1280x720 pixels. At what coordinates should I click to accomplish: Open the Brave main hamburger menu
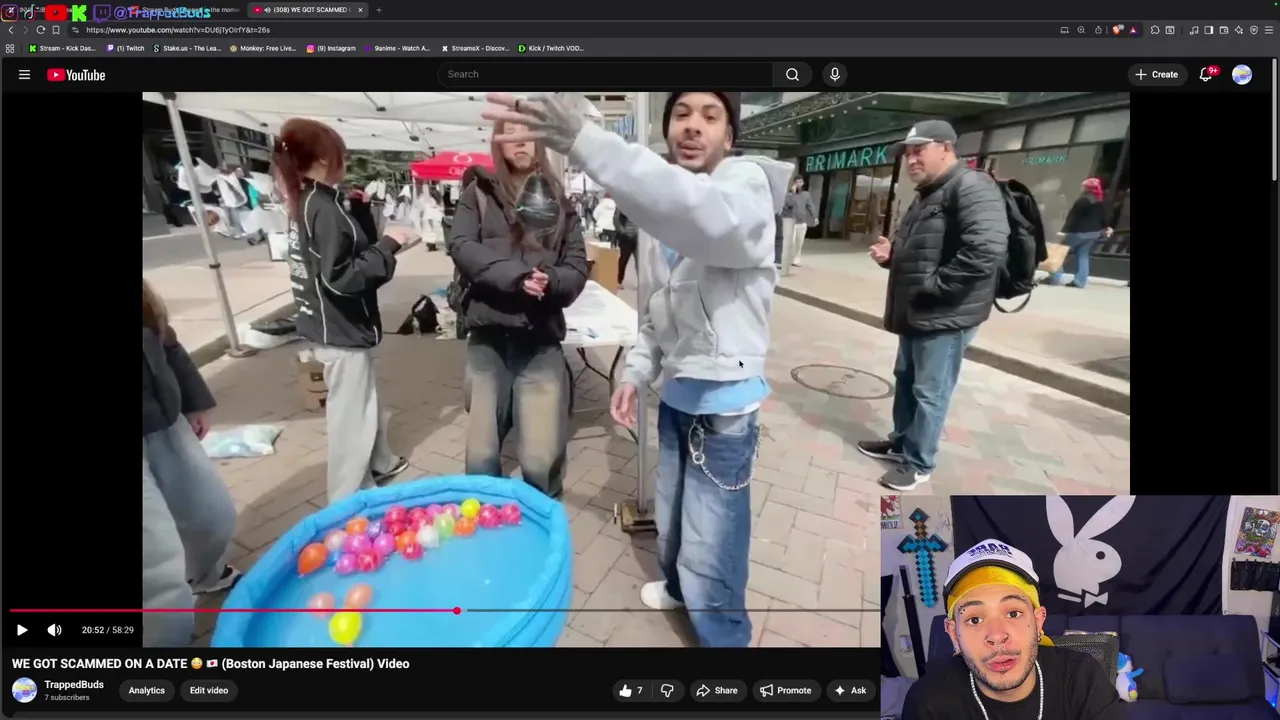click(1269, 30)
